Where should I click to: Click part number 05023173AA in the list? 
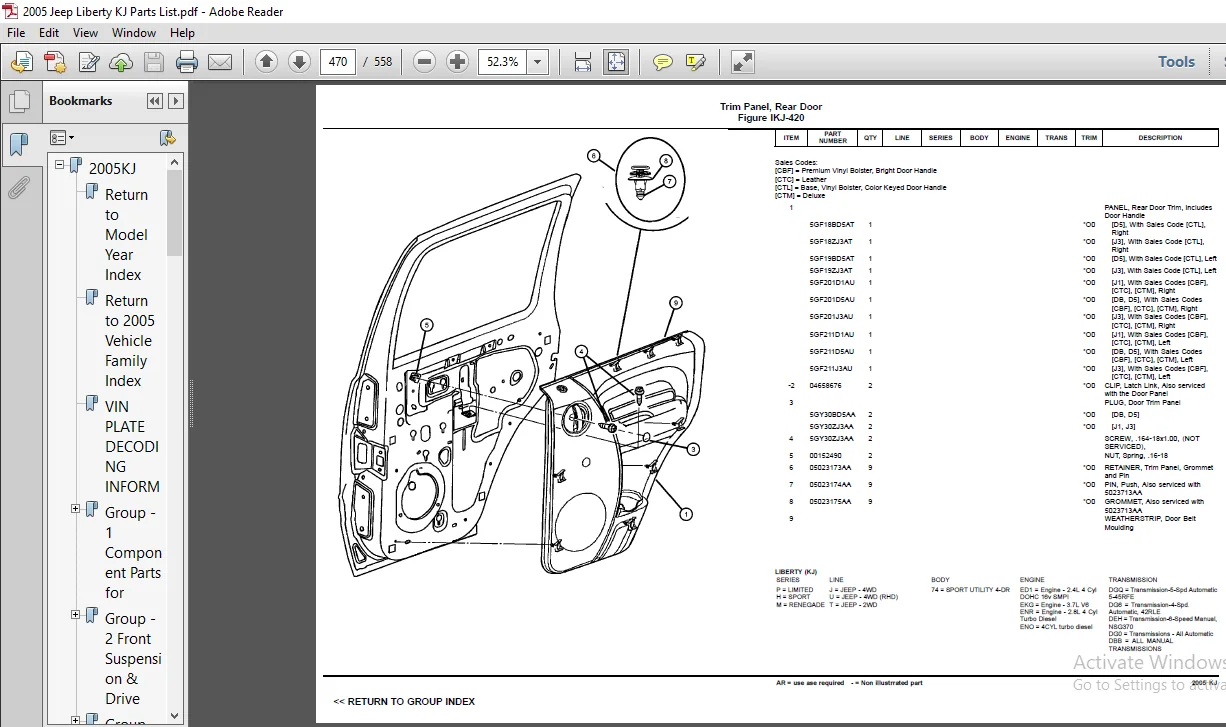tap(831, 467)
